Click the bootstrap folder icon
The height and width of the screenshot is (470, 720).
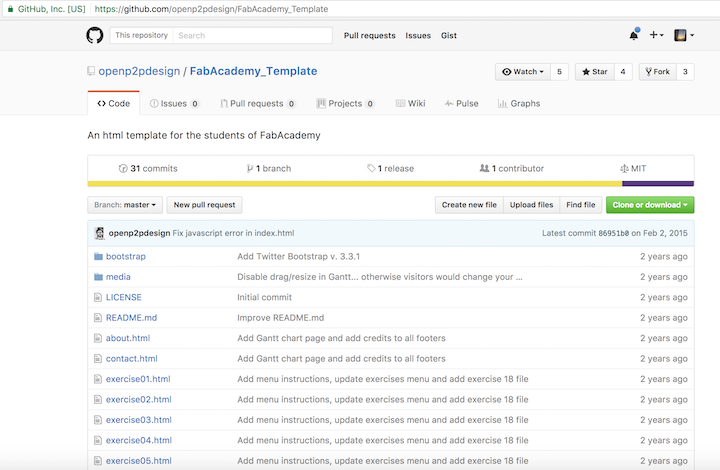click(98, 256)
